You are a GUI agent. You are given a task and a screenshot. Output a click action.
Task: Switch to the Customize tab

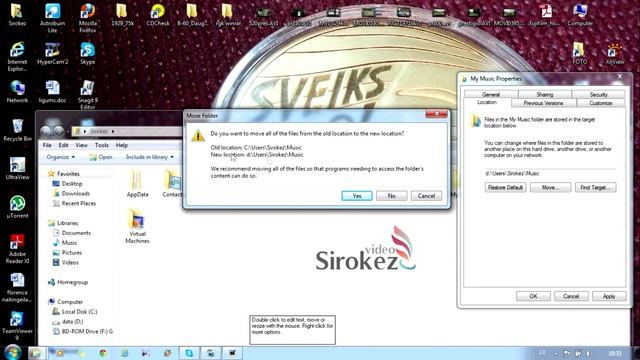601,103
